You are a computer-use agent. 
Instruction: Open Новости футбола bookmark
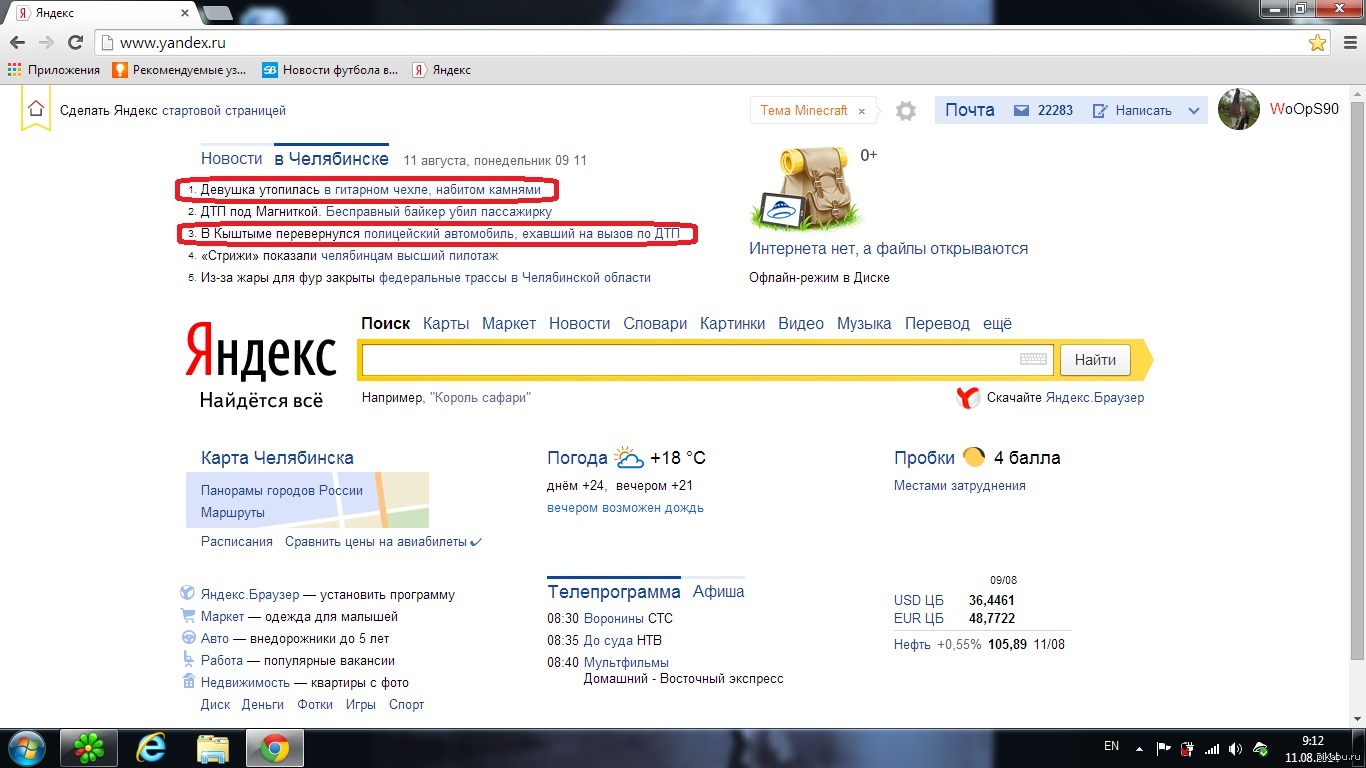click(x=330, y=70)
